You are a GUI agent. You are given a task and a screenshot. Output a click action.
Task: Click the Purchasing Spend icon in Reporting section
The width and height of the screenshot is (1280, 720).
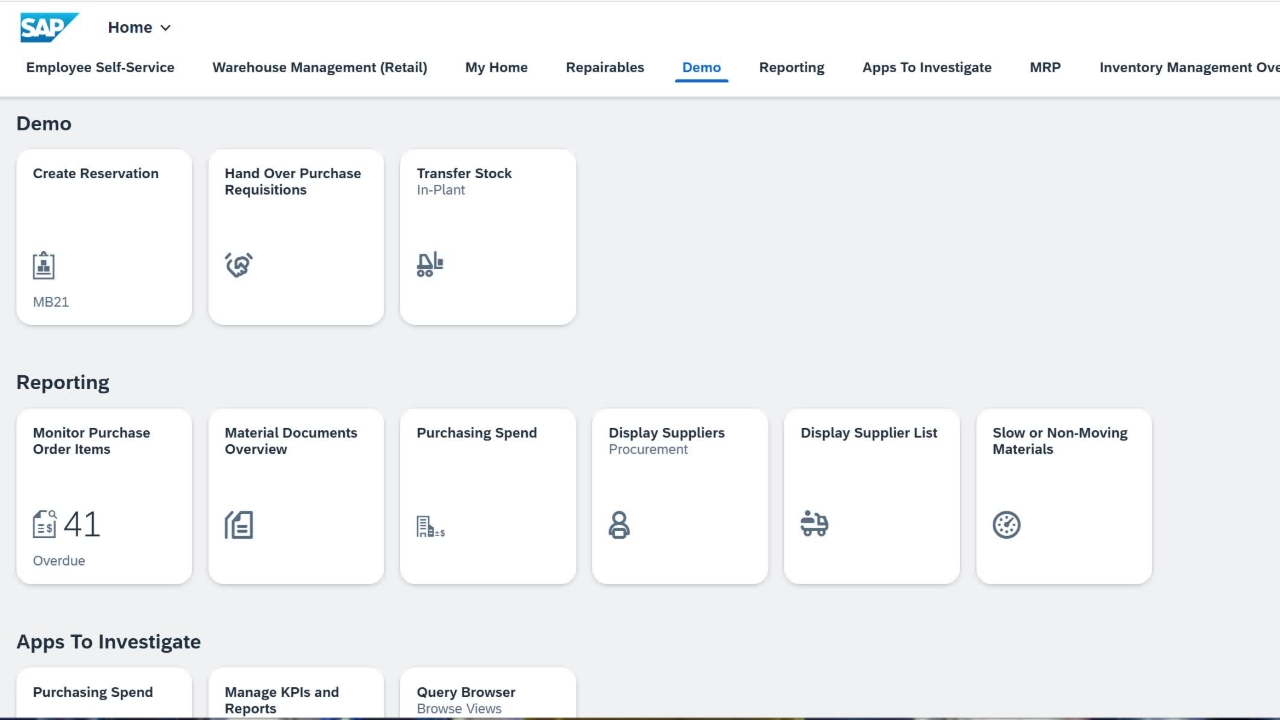[x=431, y=526]
